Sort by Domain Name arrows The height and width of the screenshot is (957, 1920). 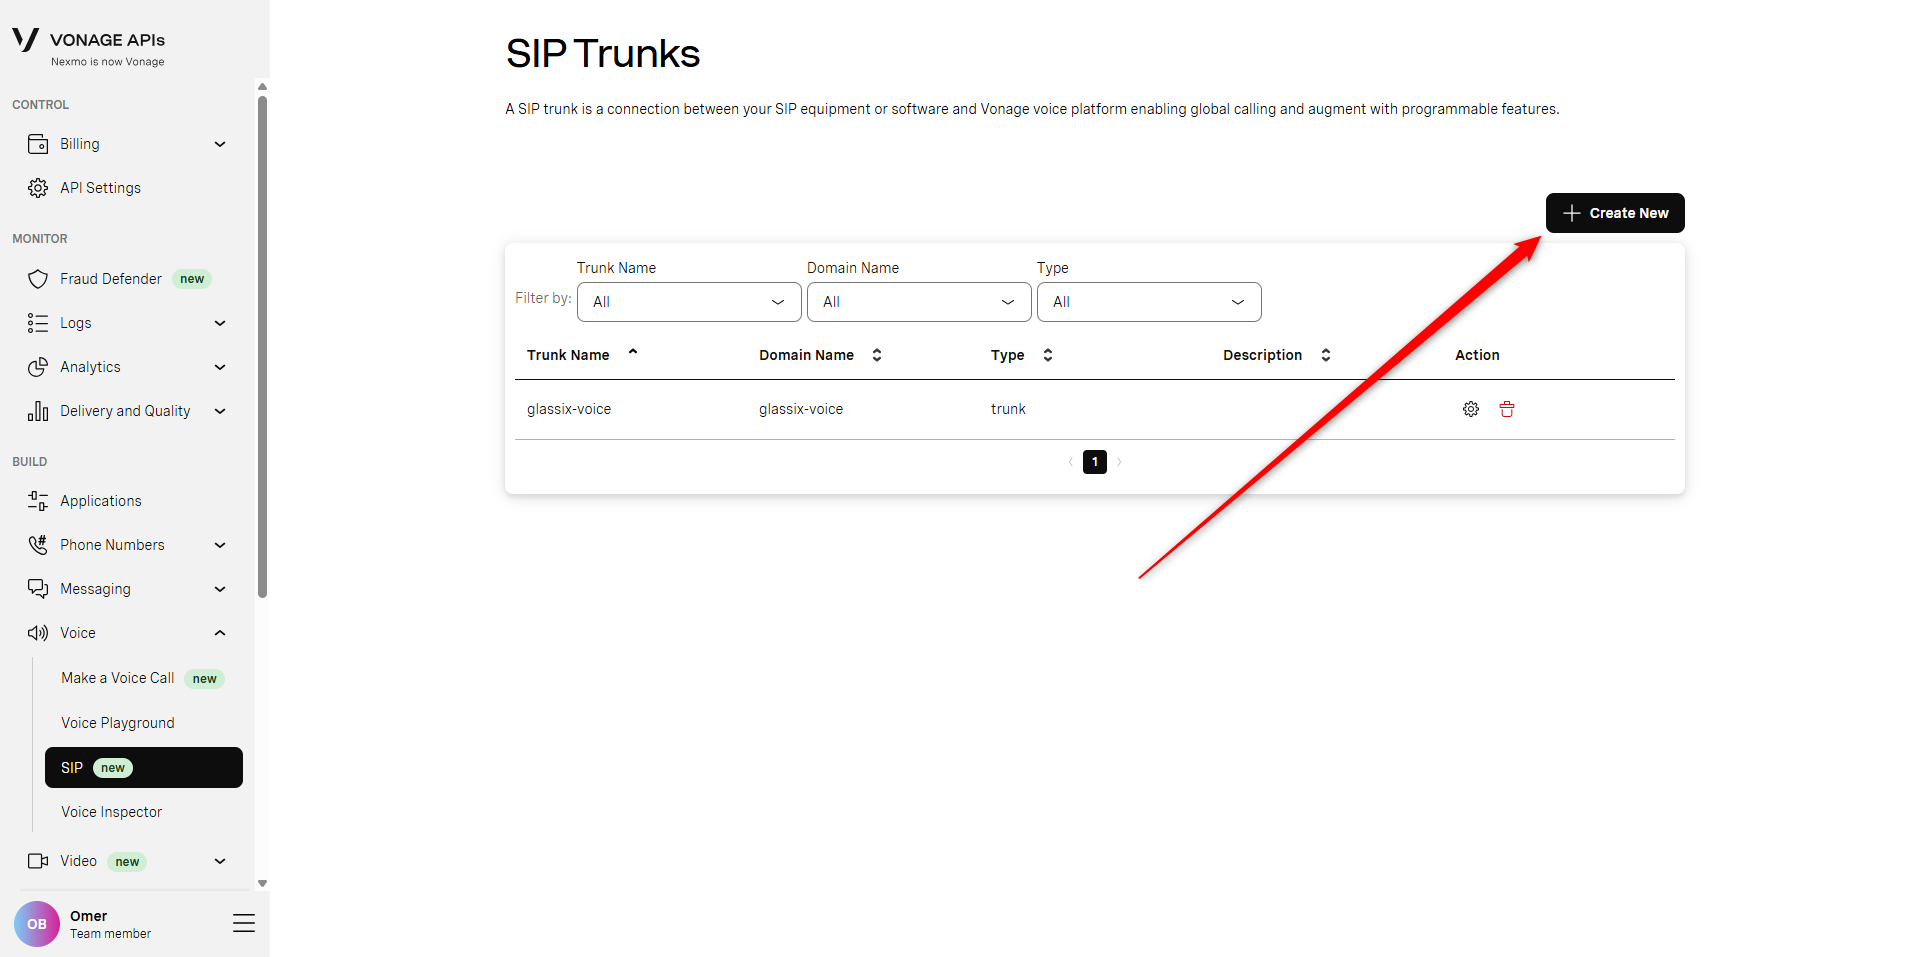pyautogui.click(x=877, y=355)
